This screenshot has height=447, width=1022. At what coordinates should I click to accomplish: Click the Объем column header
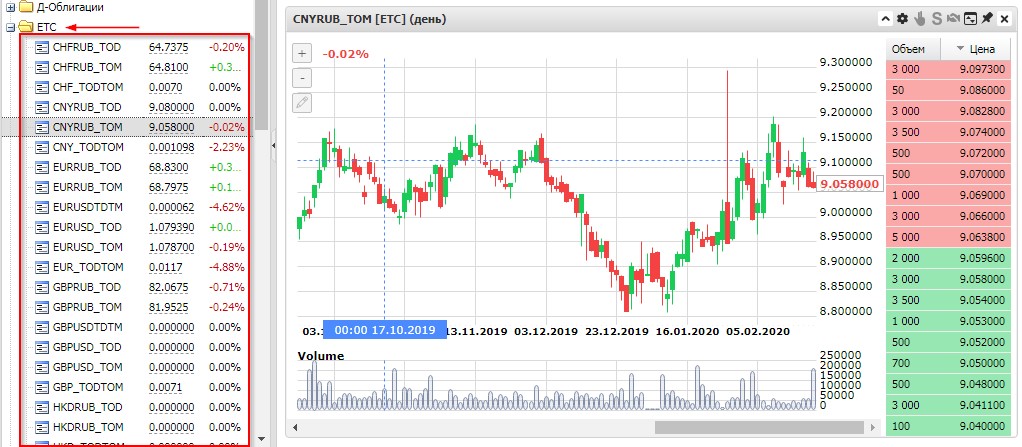coord(913,49)
